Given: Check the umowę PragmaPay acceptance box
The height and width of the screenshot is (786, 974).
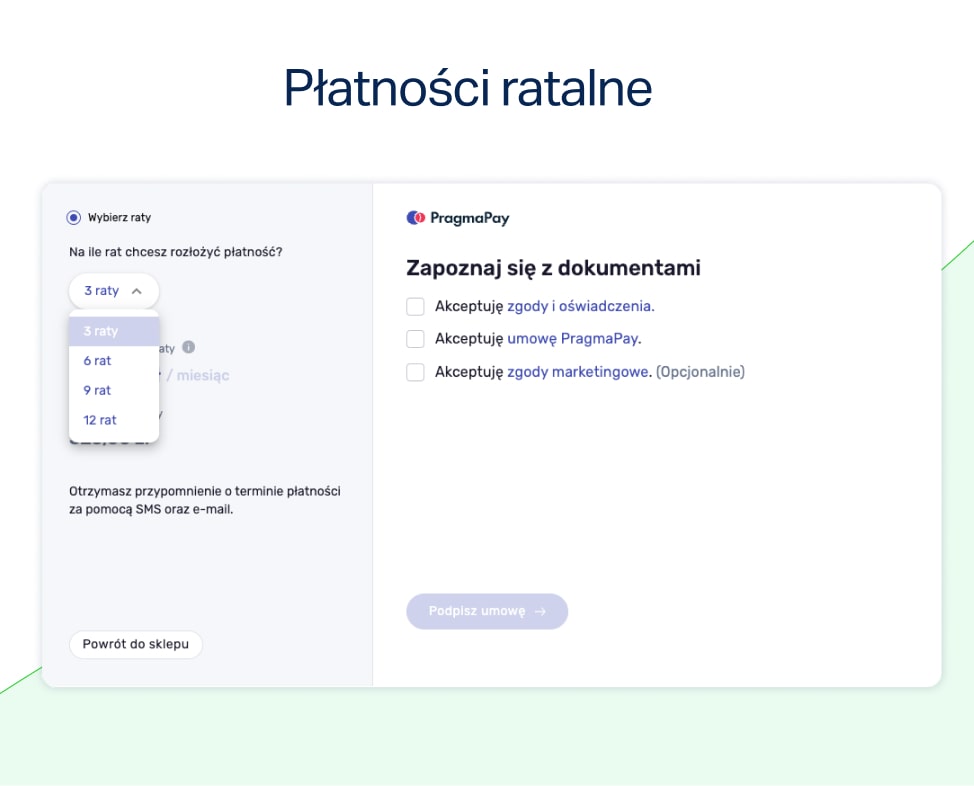Looking at the screenshot, I should tap(415, 339).
